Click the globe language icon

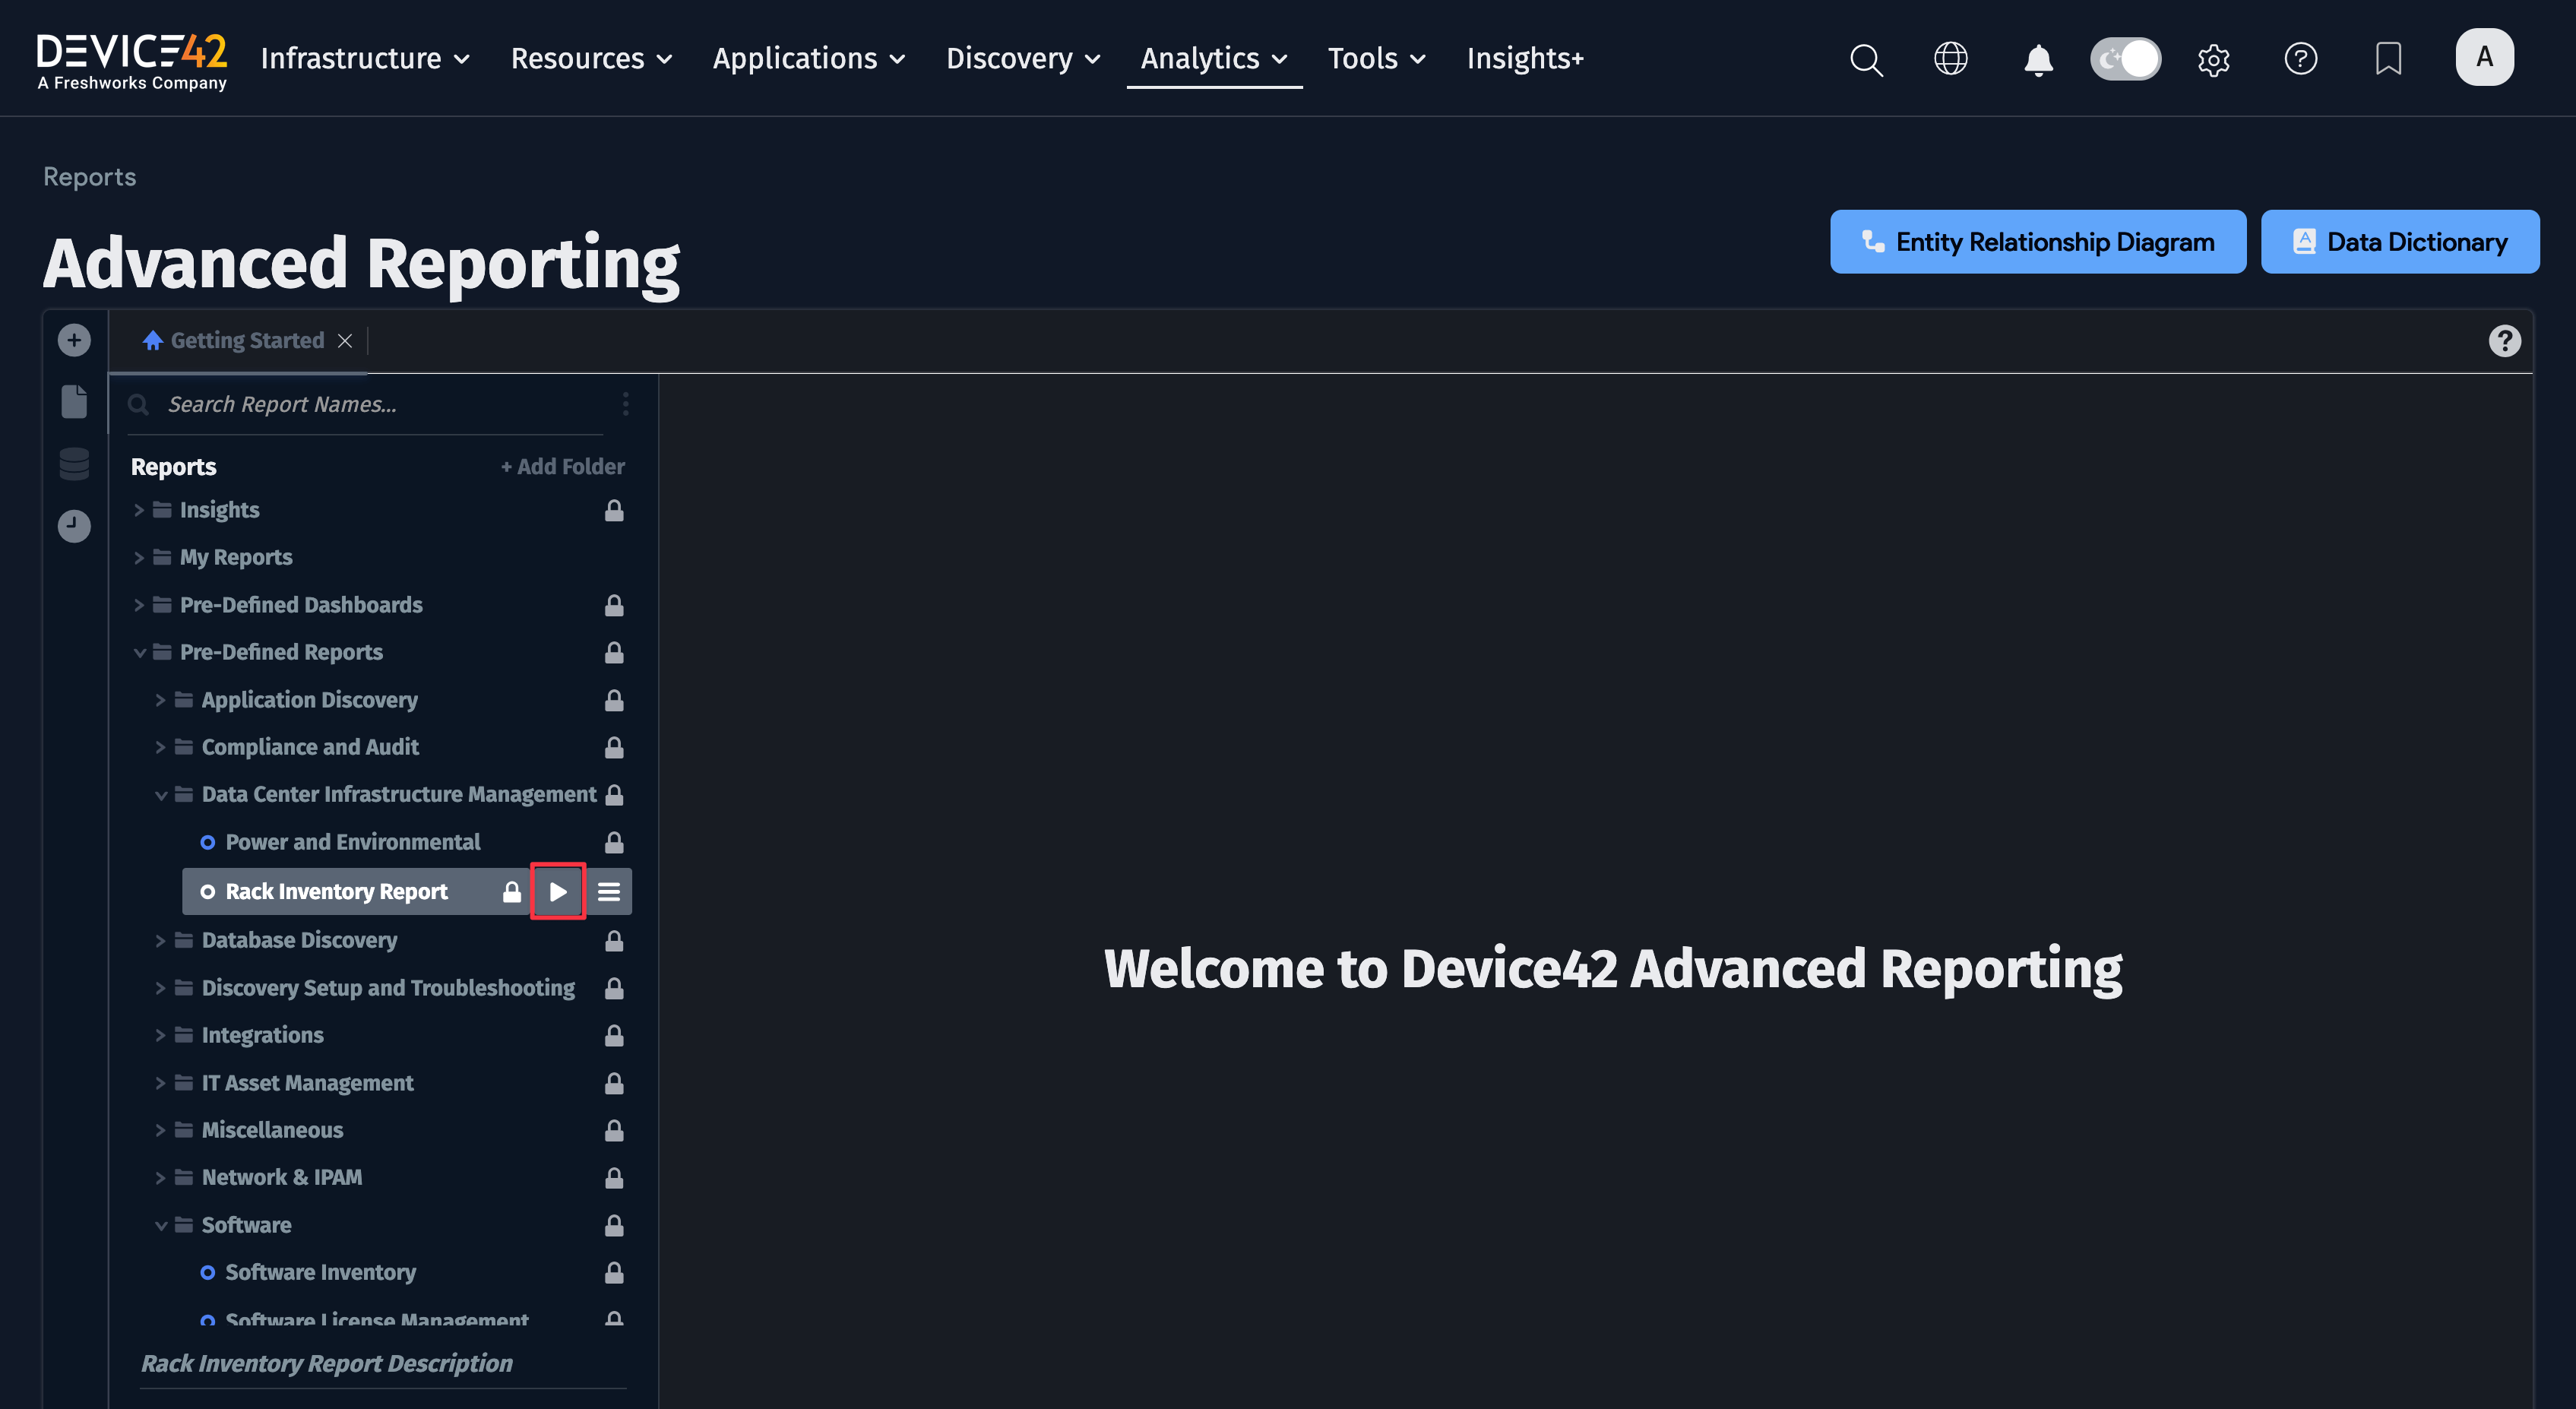coord(1950,58)
